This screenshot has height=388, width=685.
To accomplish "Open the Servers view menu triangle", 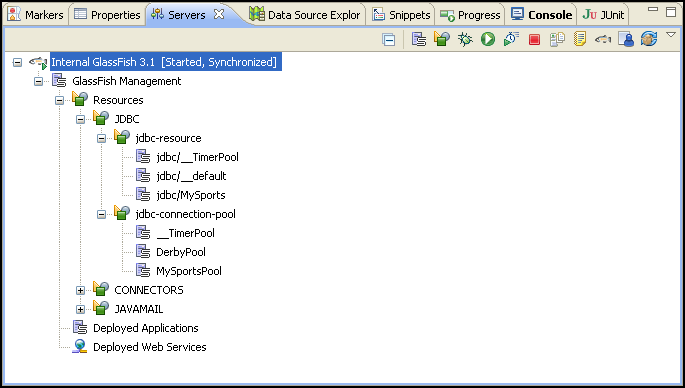I will pyautogui.click(x=671, y=35).
